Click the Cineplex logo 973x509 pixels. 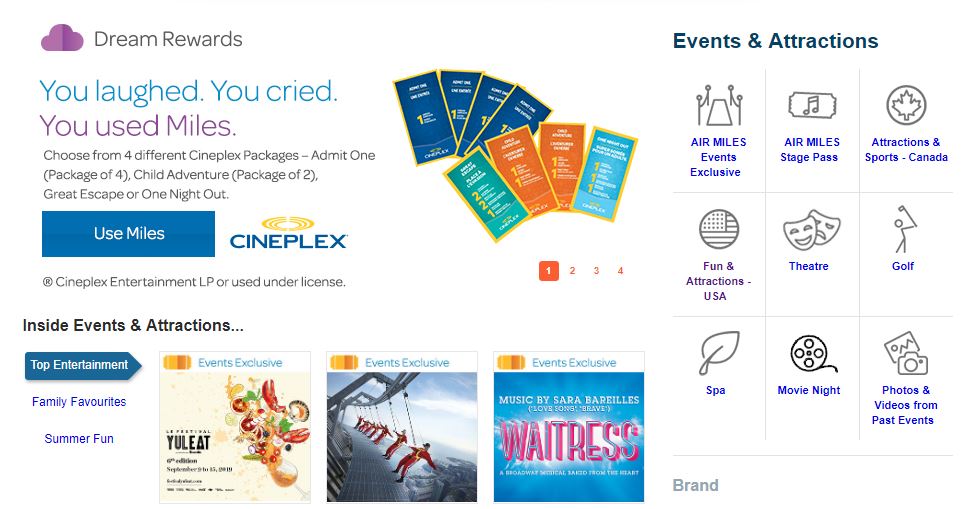[288, 235]
